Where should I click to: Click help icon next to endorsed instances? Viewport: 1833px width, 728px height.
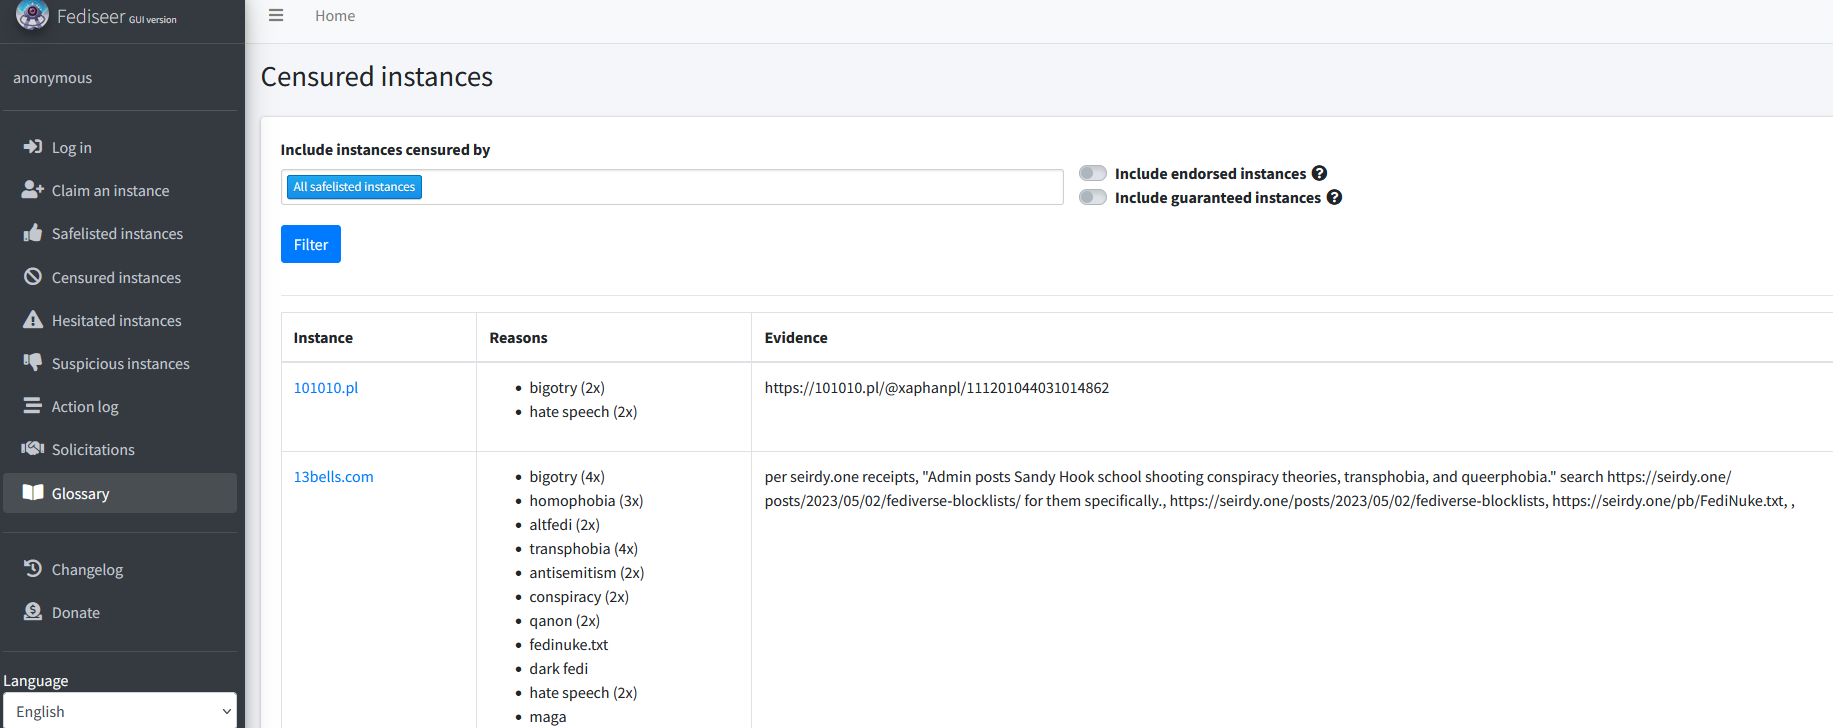click(x=1319, y=173)
